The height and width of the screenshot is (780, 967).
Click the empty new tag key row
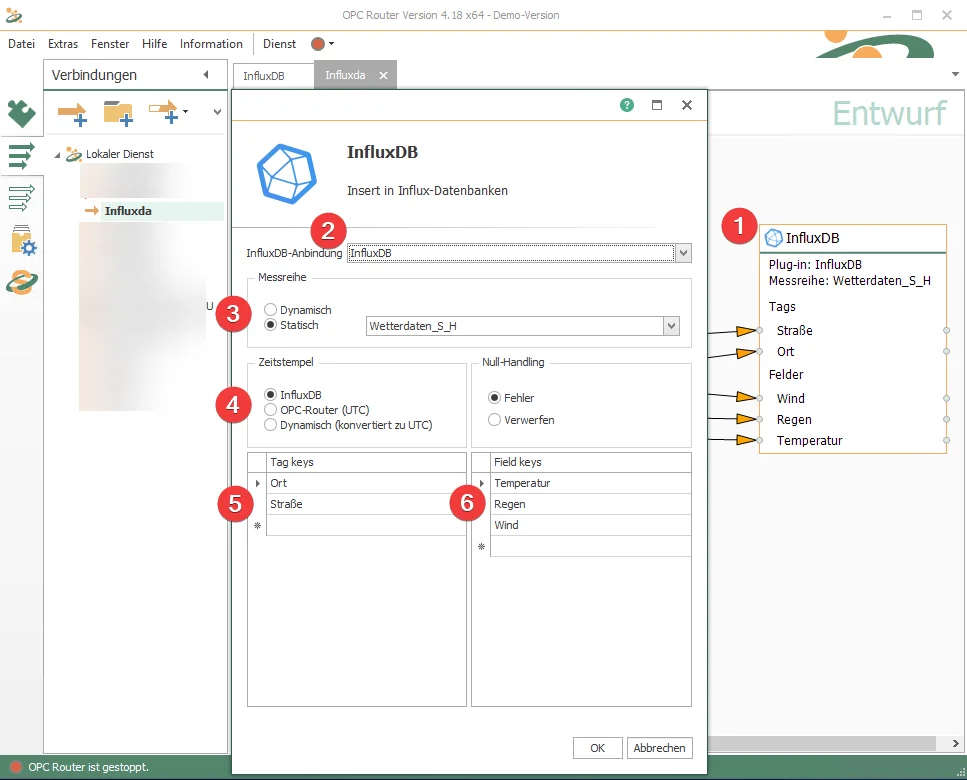pos(366,525)
